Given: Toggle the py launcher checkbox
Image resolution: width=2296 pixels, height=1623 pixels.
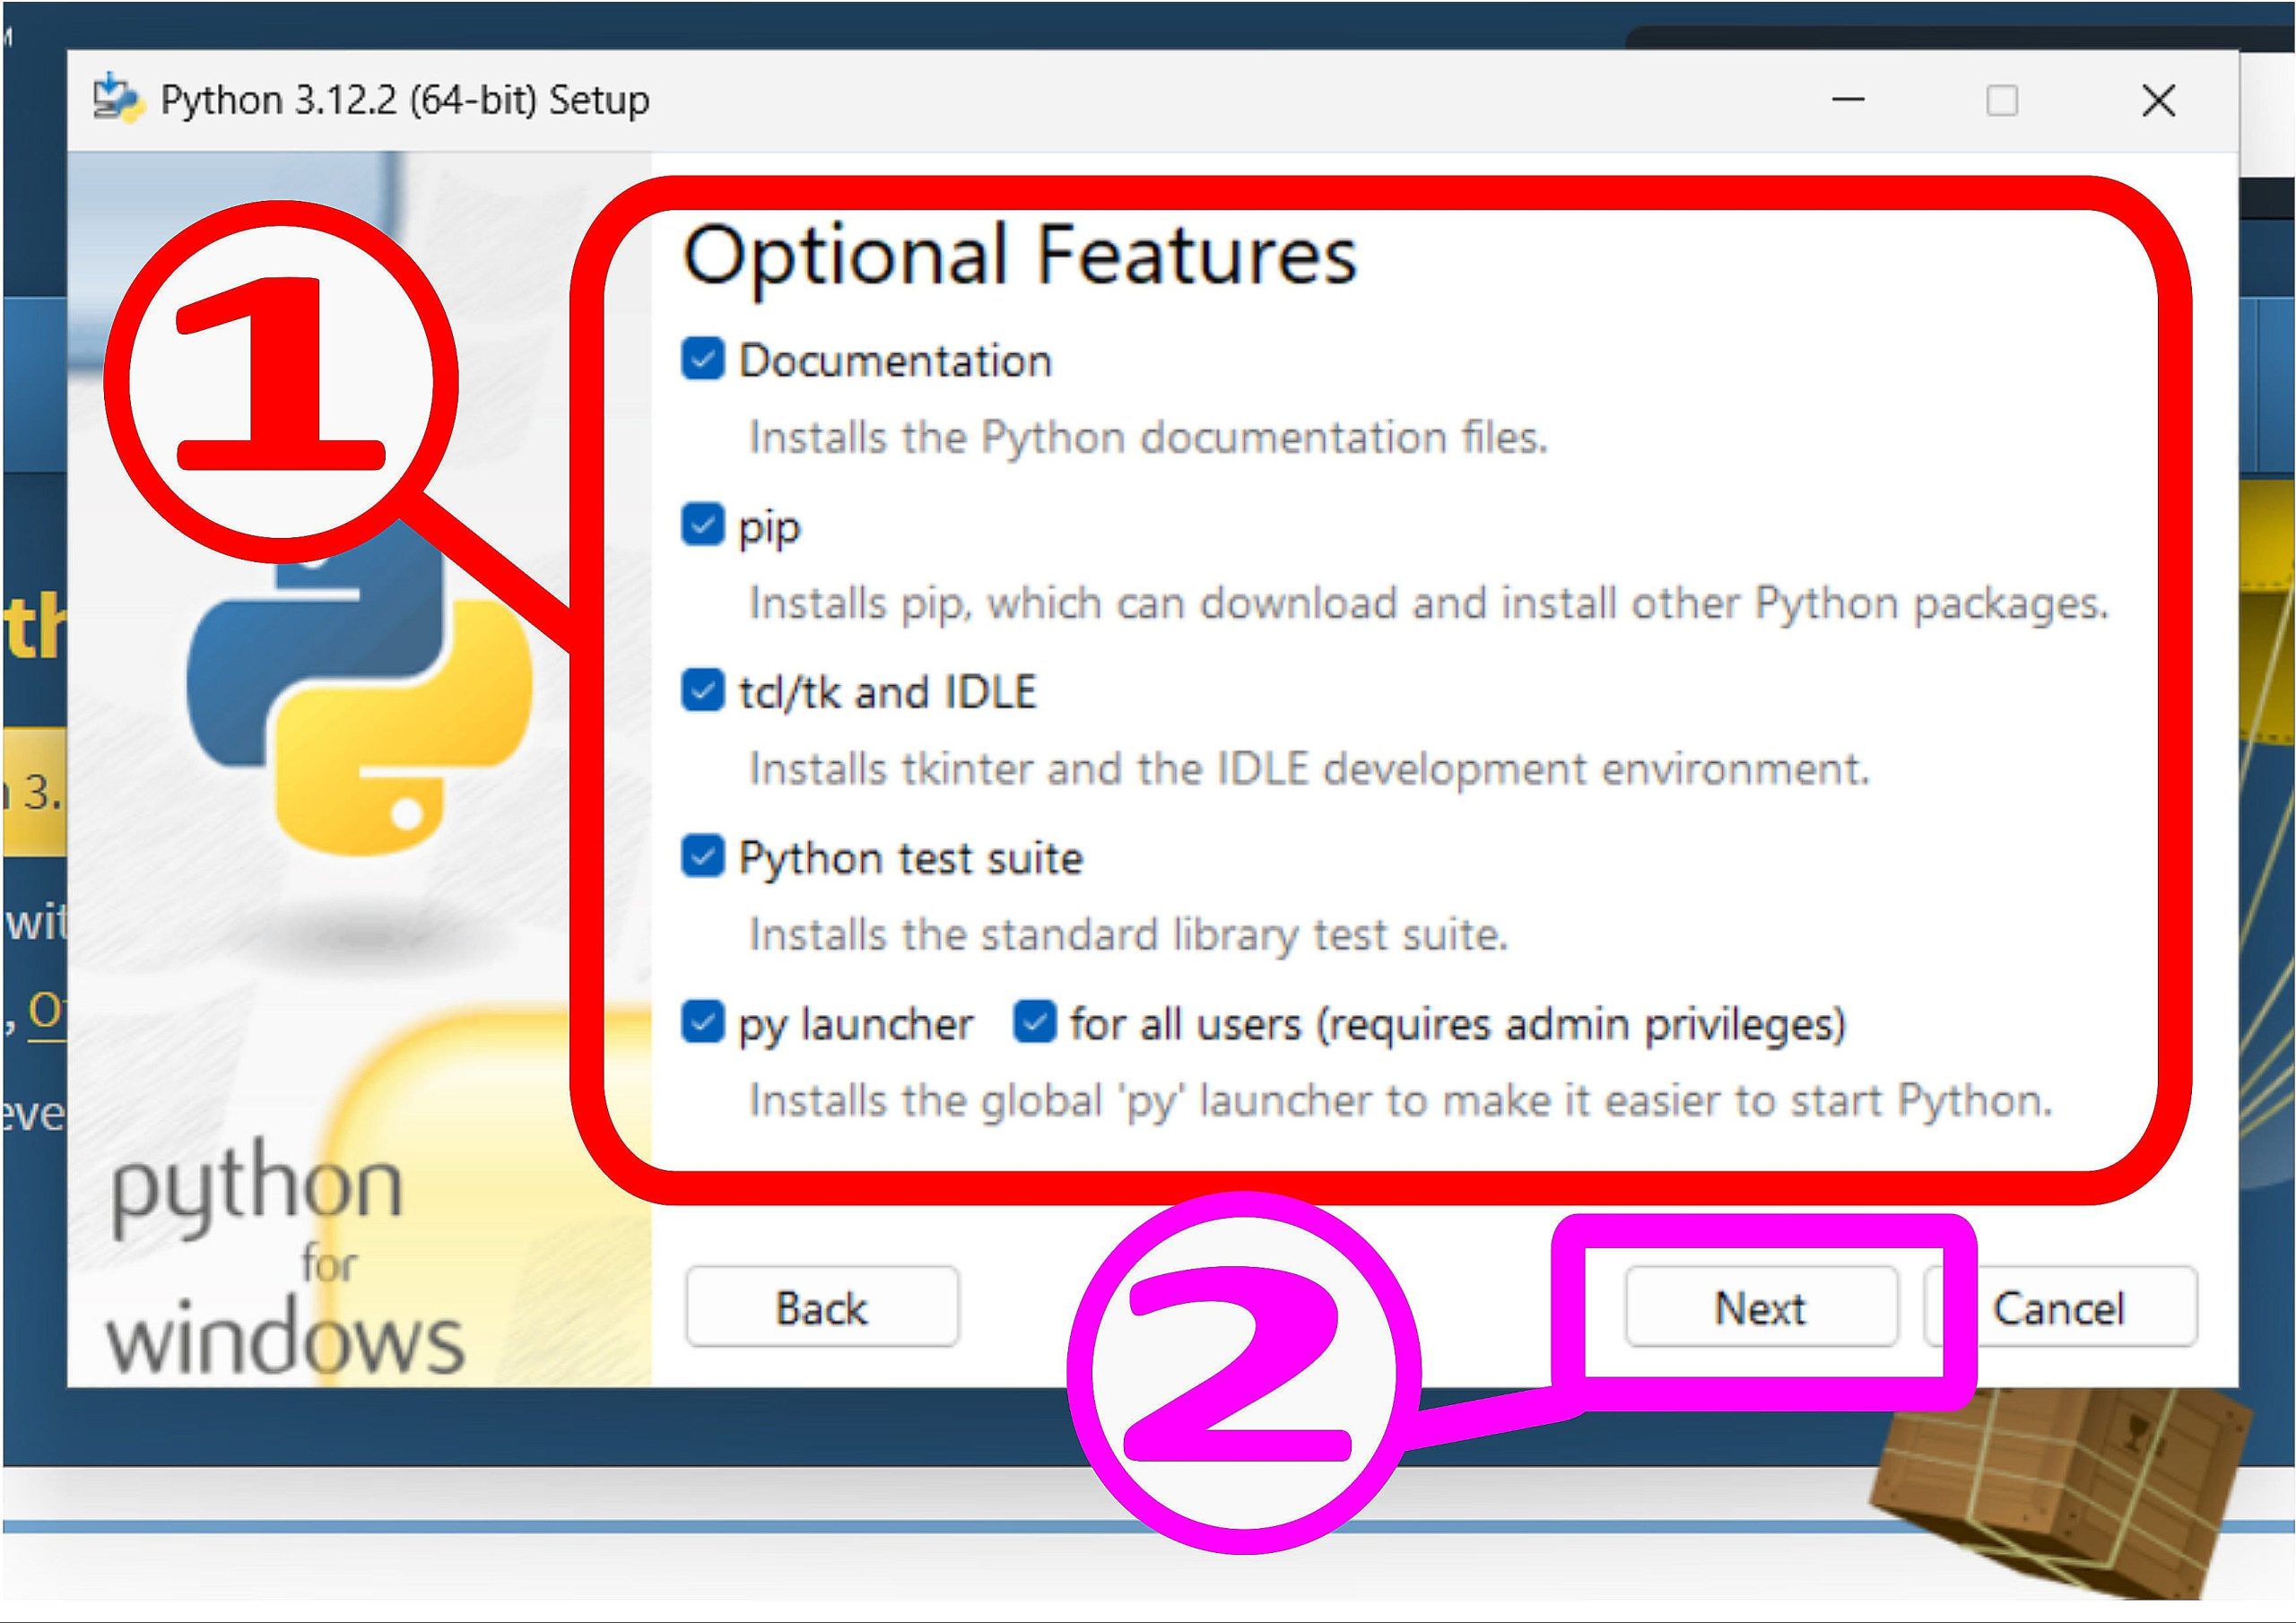Looking at the screenshot, I should (702, 1022).
